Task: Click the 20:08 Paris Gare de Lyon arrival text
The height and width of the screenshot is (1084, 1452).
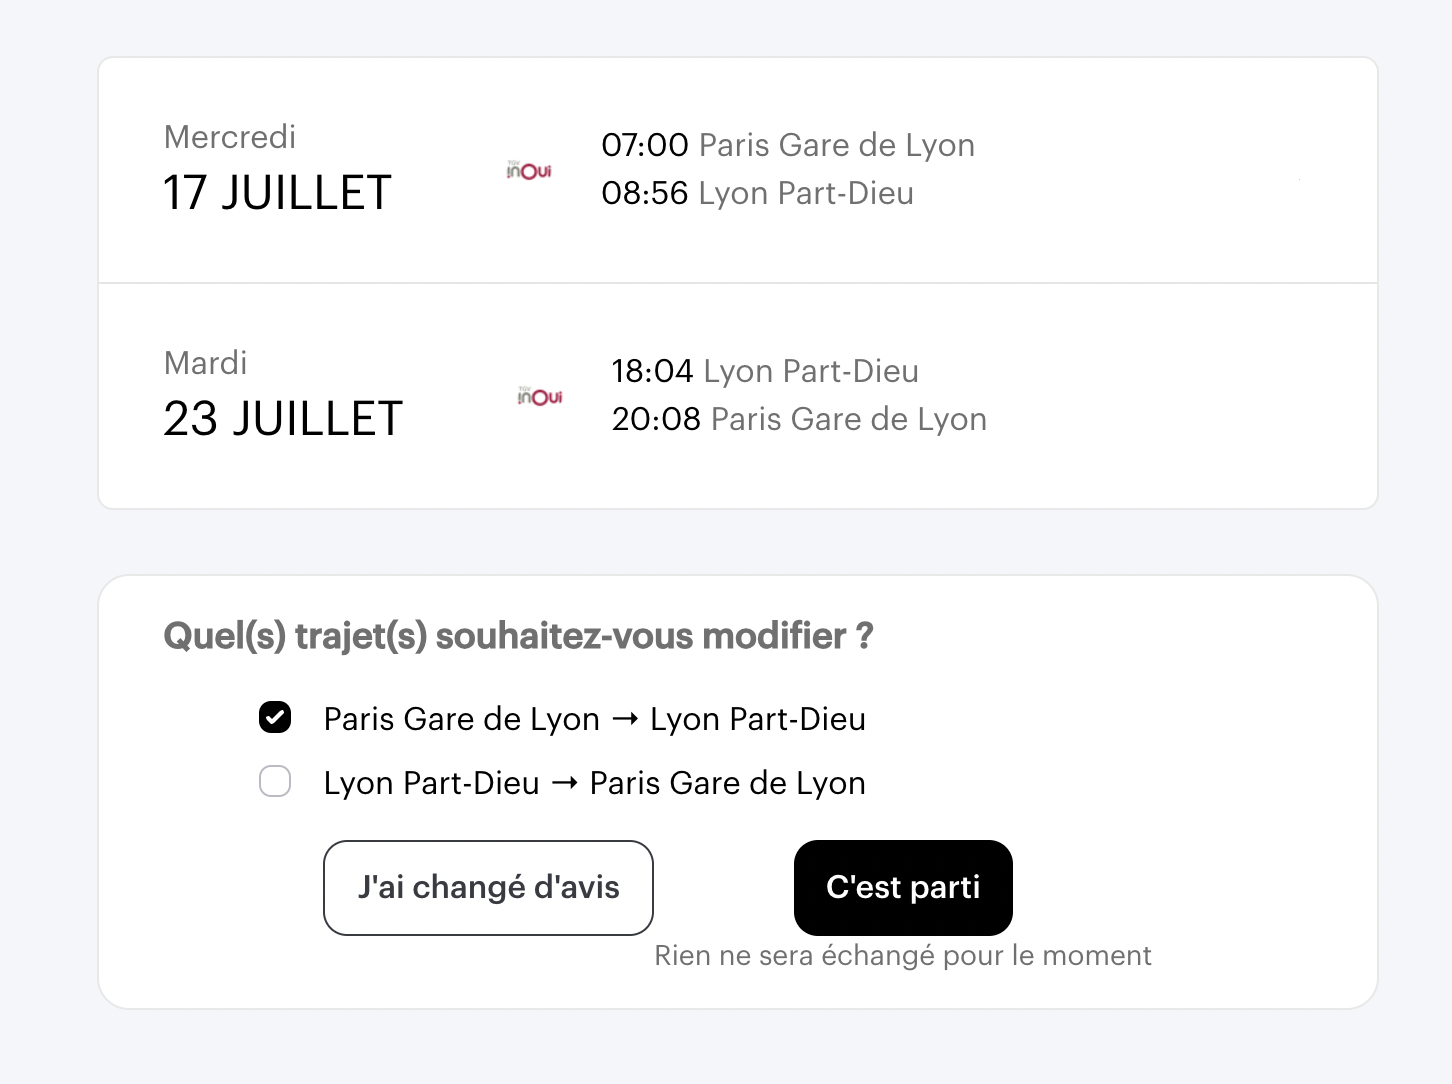Action: 798,419
